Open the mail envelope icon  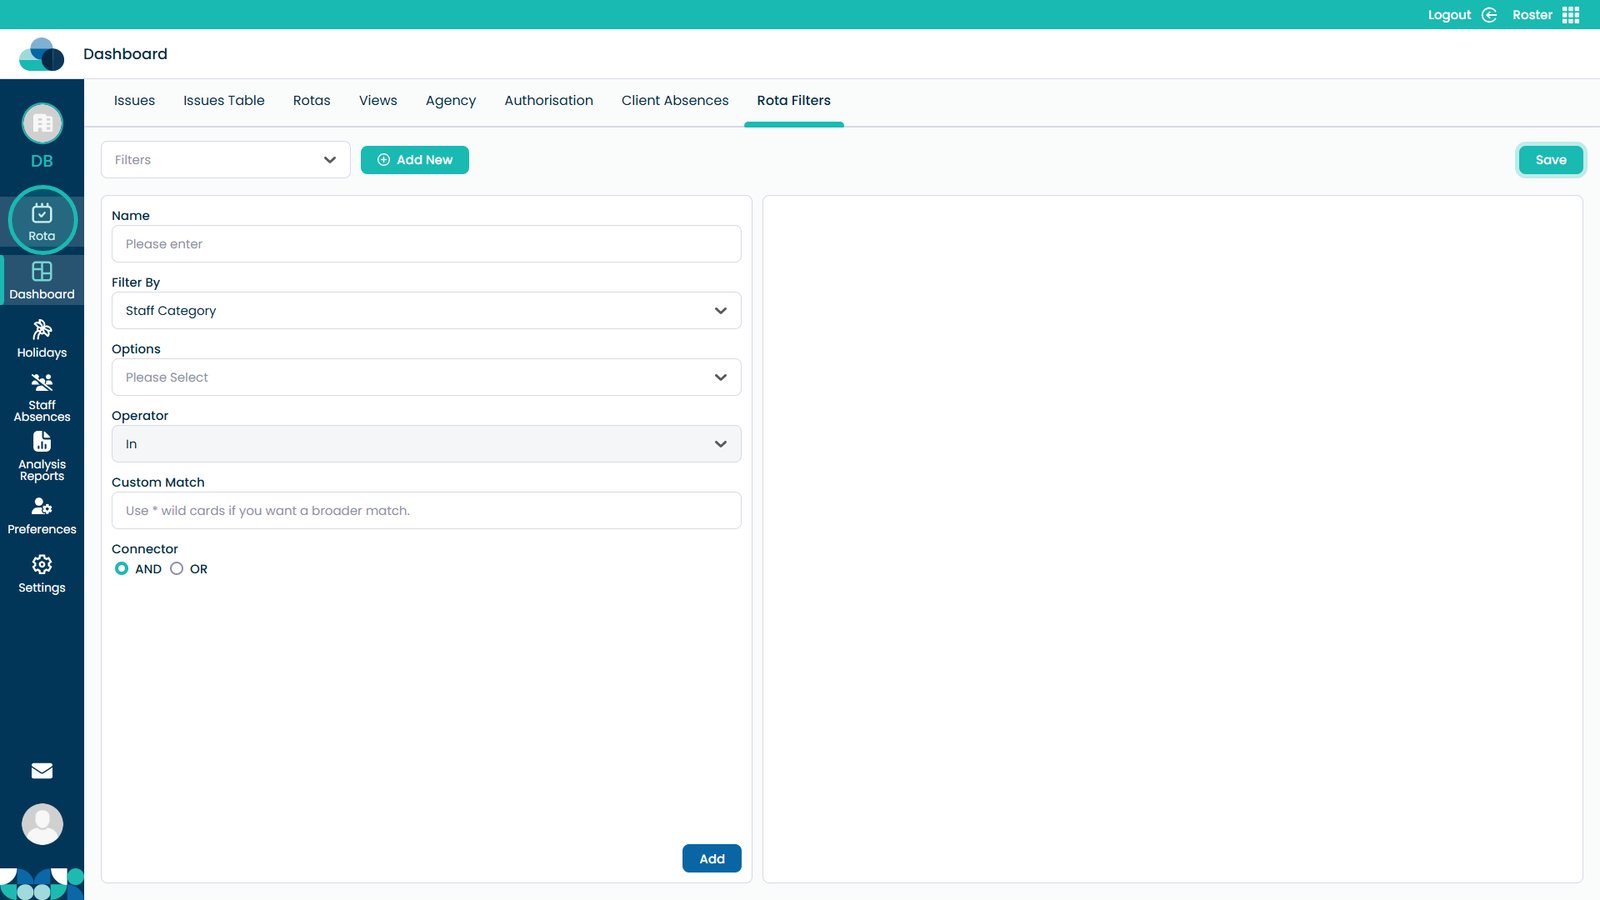pos(42,771)
